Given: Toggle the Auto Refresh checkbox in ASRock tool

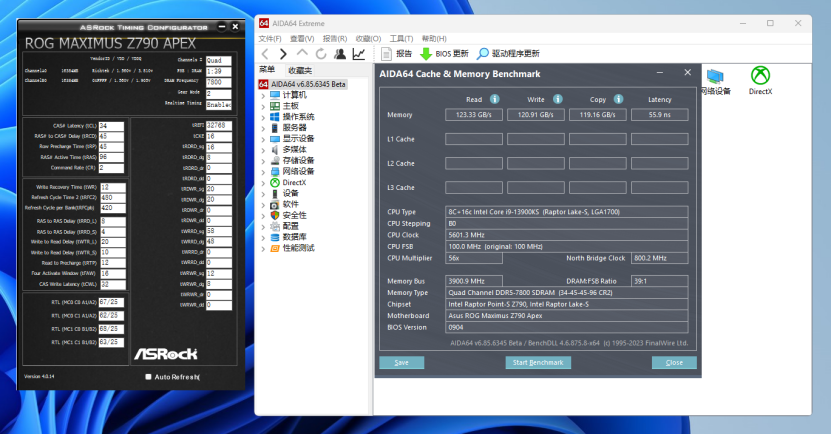Looking at the screenshot, I should click(x=148, y=377).
